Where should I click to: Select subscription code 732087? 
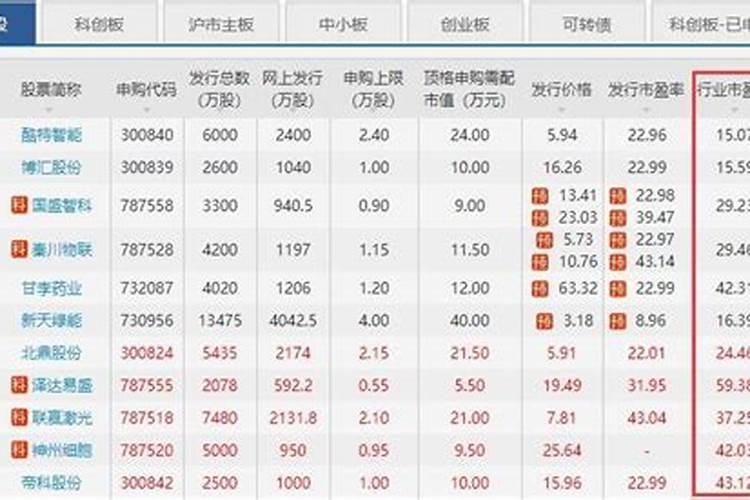click(x=147, y=288)
